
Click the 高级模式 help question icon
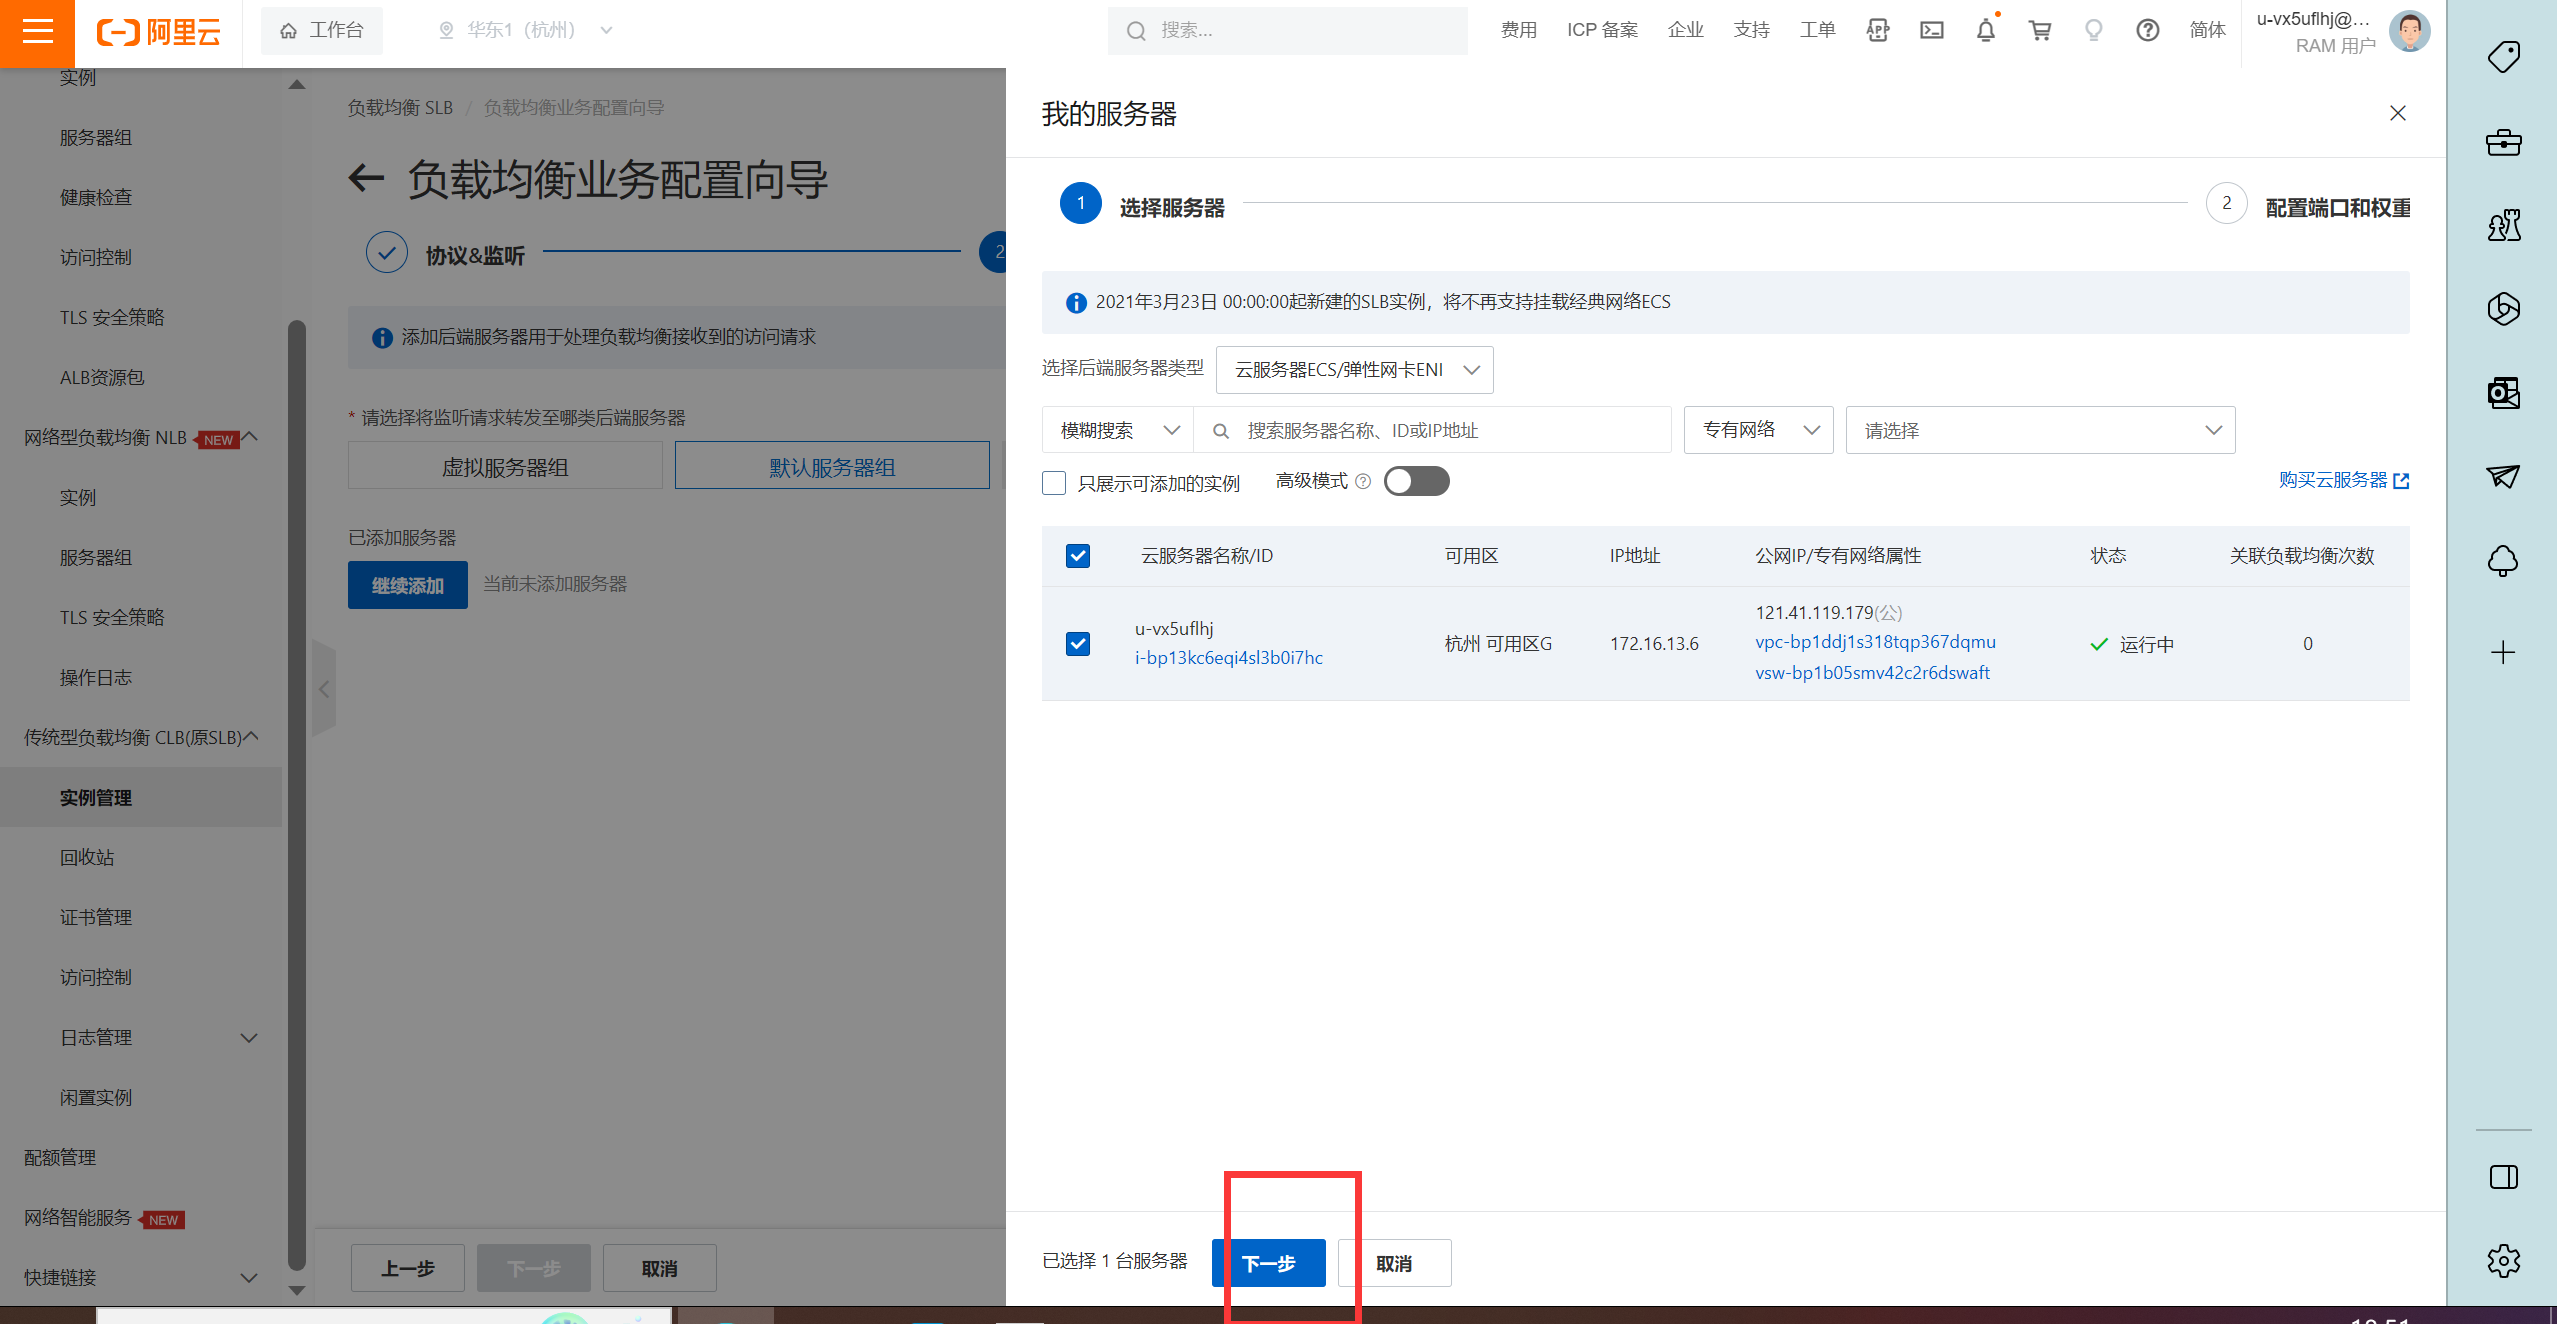(1362, 482)
